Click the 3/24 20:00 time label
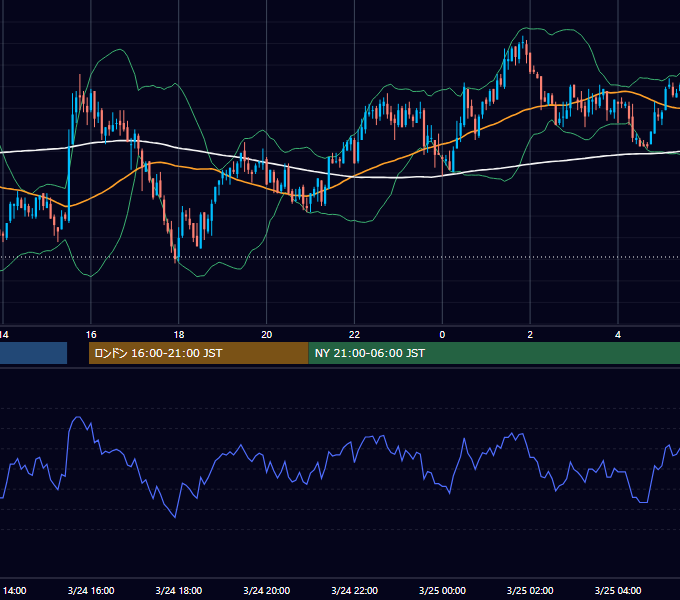Viewport: 680px width, 600px height. (x=267, y=590)
